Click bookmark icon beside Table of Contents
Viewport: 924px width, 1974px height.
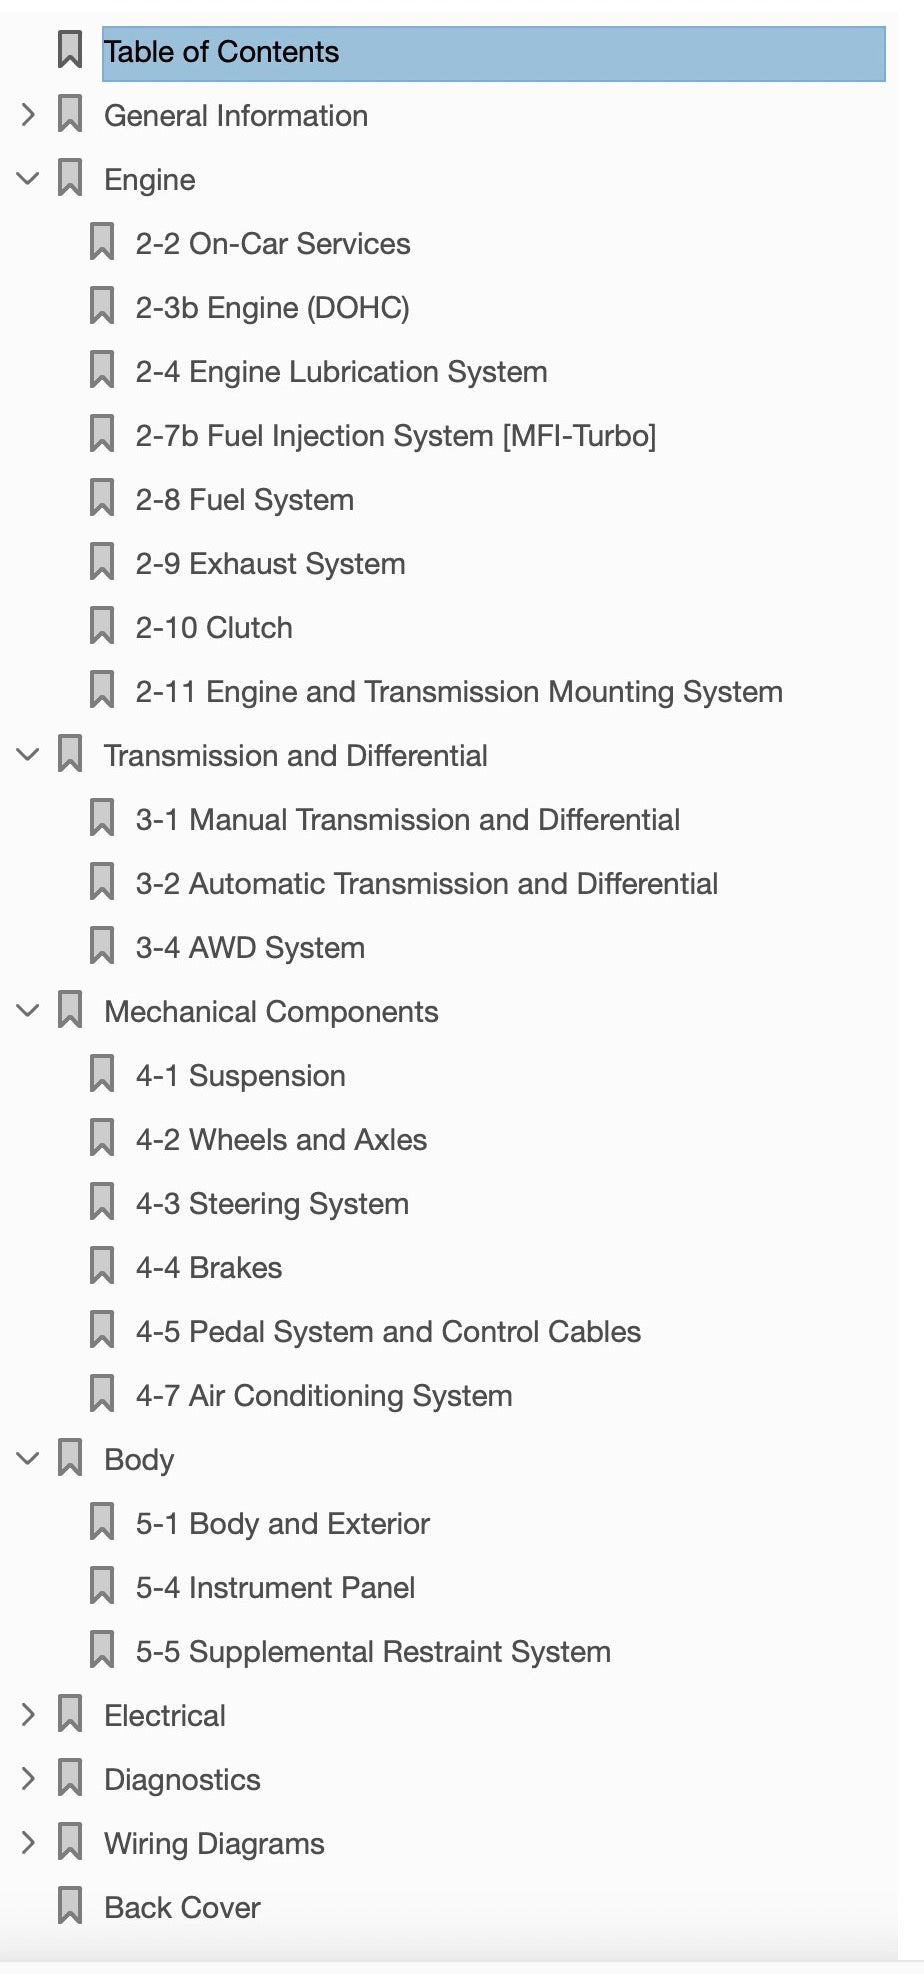point(70,50)
